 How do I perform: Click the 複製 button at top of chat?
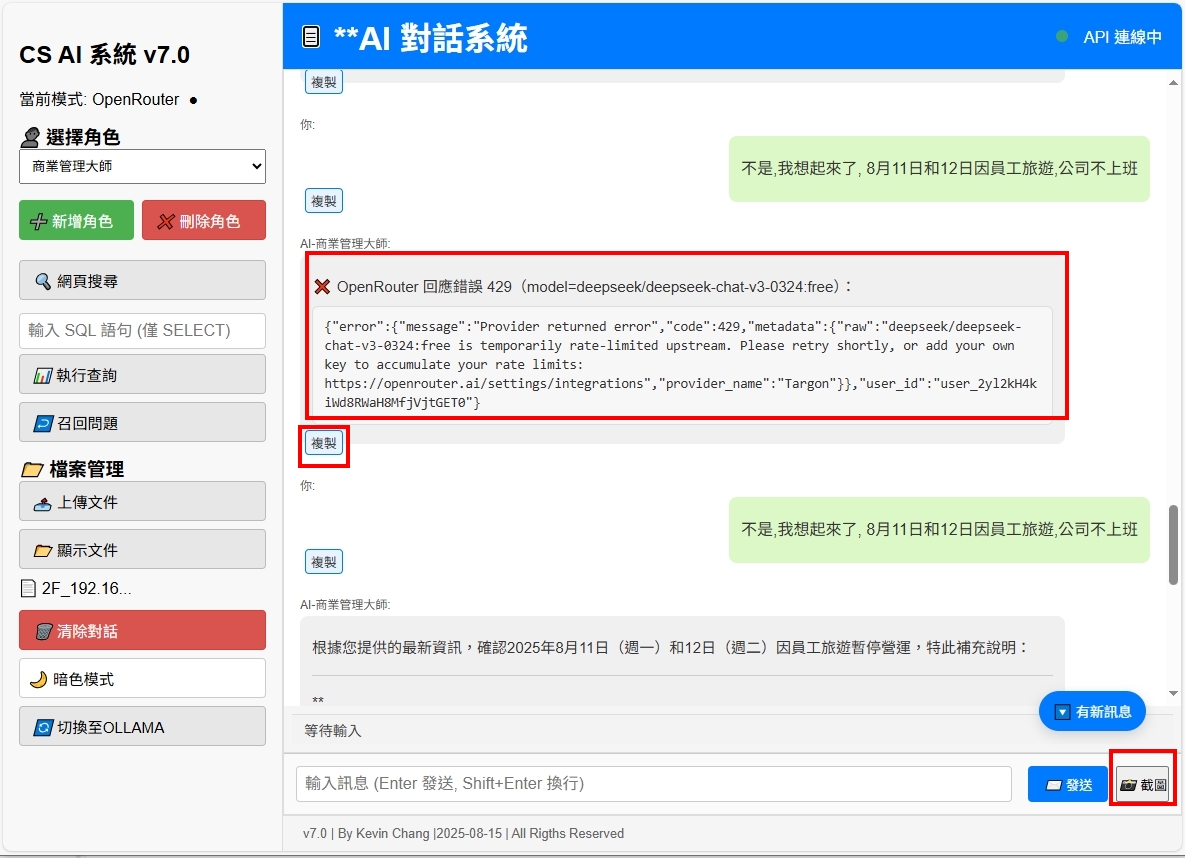(x=323, y=82)
